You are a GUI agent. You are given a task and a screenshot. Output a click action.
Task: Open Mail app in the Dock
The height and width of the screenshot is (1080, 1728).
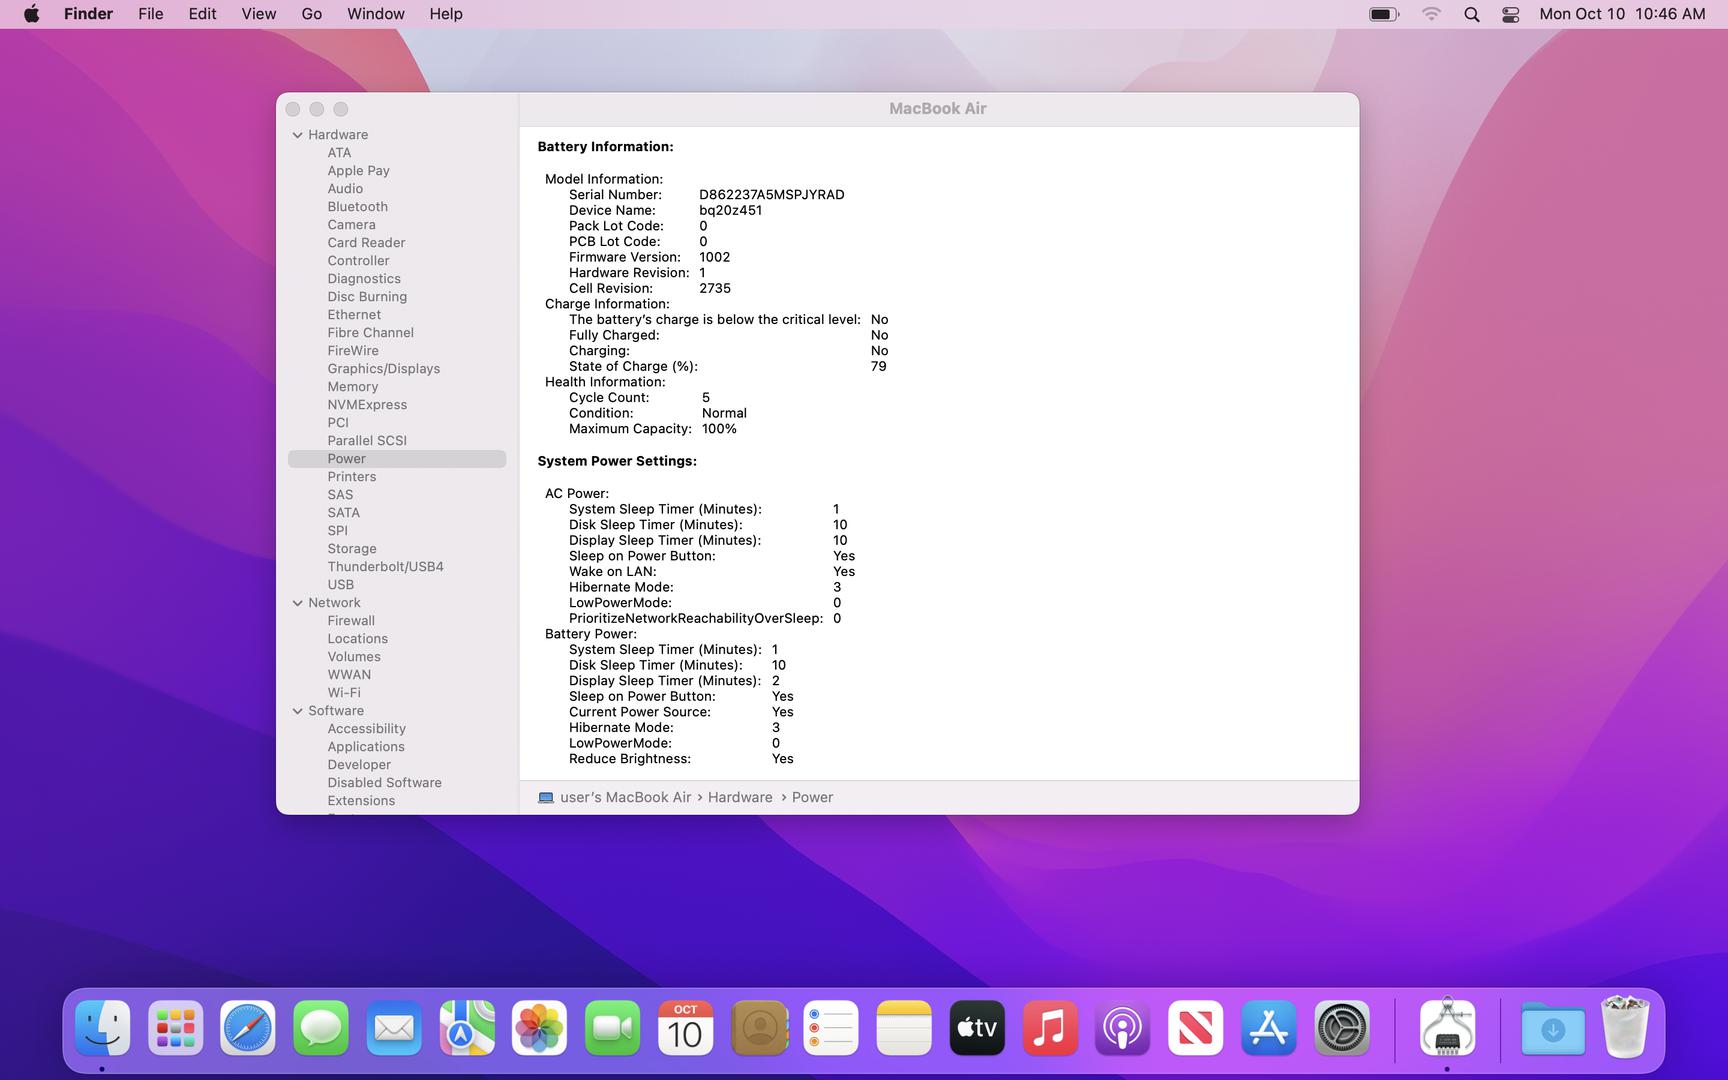point(394,1027)
